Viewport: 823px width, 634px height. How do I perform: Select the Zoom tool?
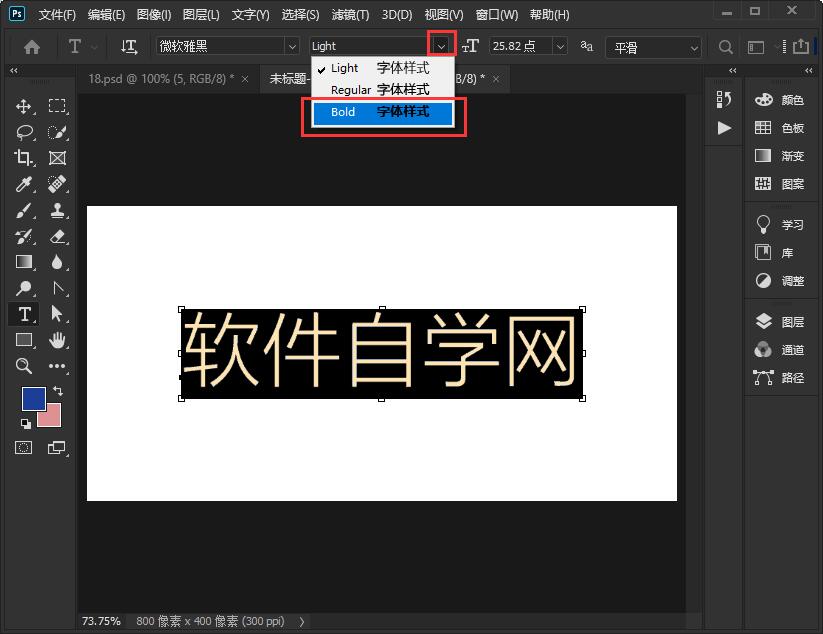23,366
